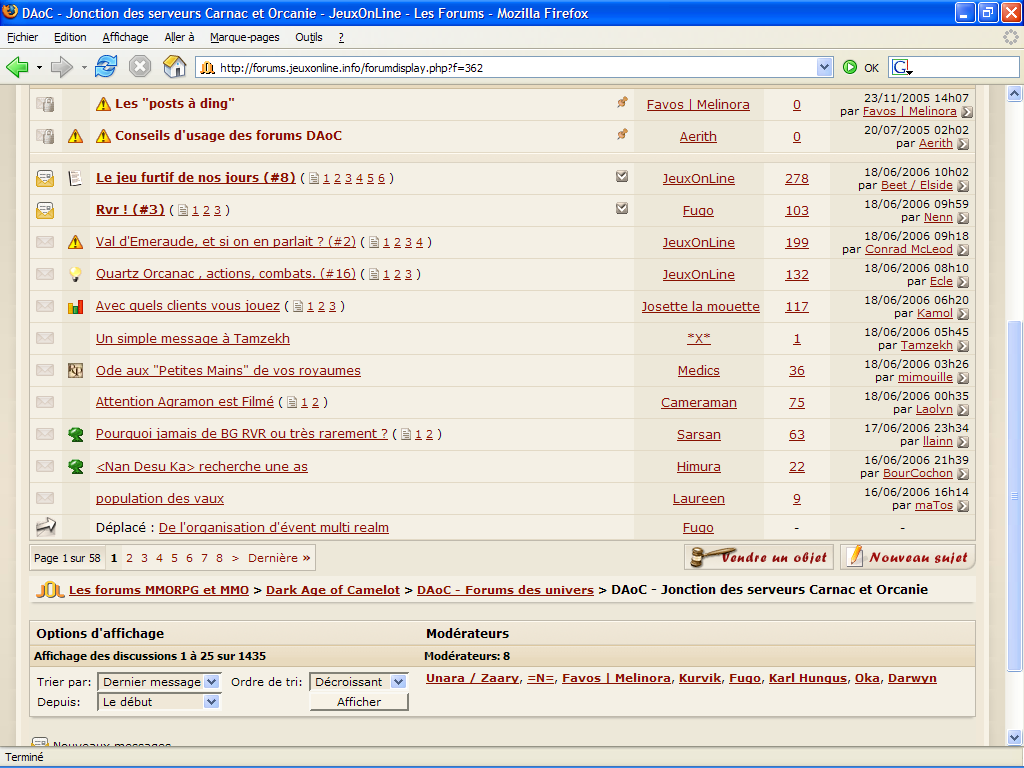Viewport: 1024px width, 768px height.
Task: Click the Stop loading icon
Action: click(x=140, y=67)
